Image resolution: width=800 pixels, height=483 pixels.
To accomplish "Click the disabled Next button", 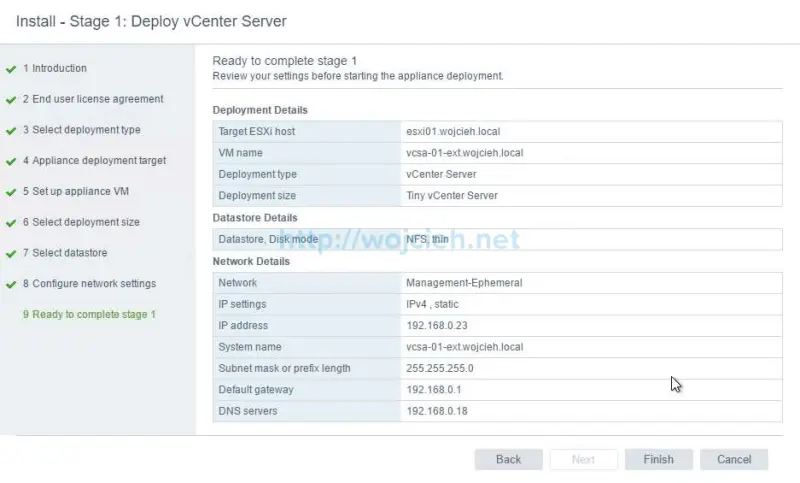I will (583, 460).
